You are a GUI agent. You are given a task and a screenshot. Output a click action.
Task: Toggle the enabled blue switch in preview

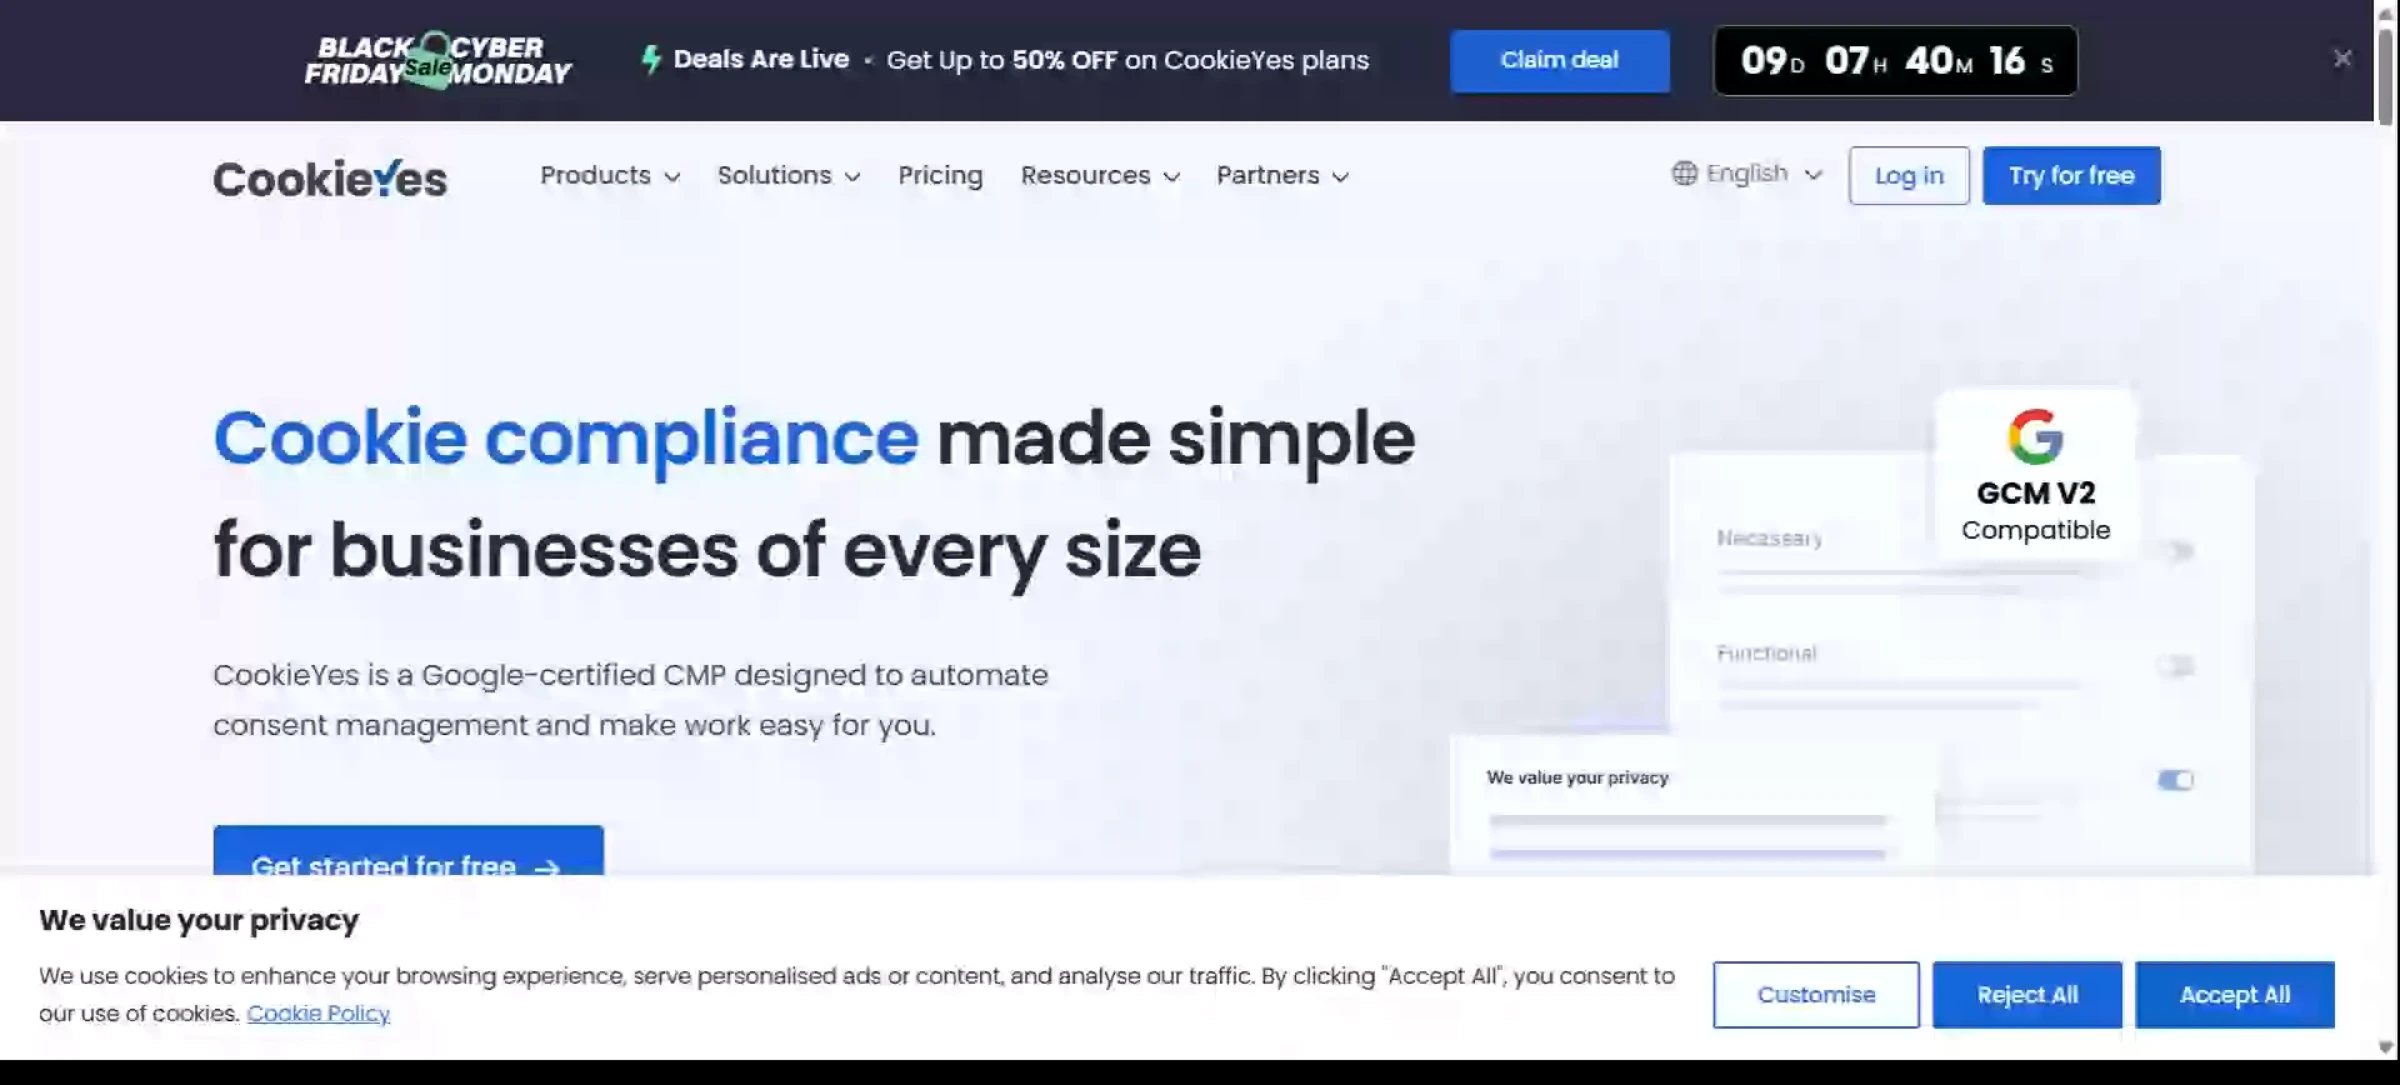(x=2175, y=780)
